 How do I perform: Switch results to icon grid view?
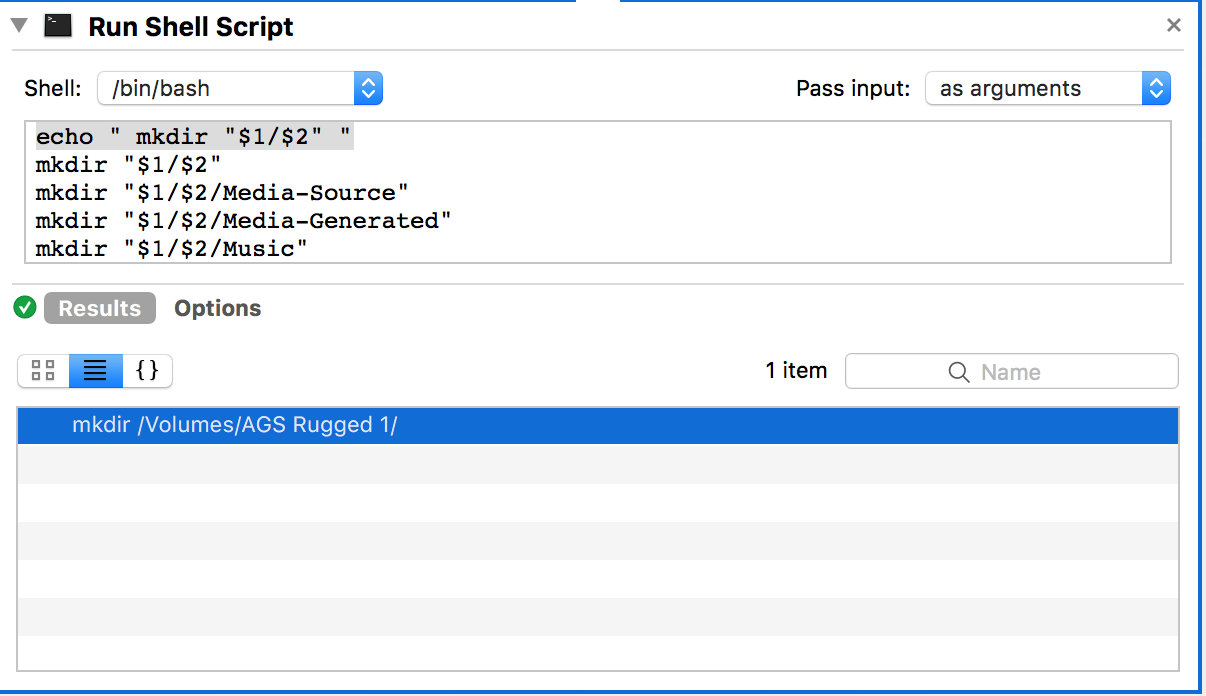(43, 371)
